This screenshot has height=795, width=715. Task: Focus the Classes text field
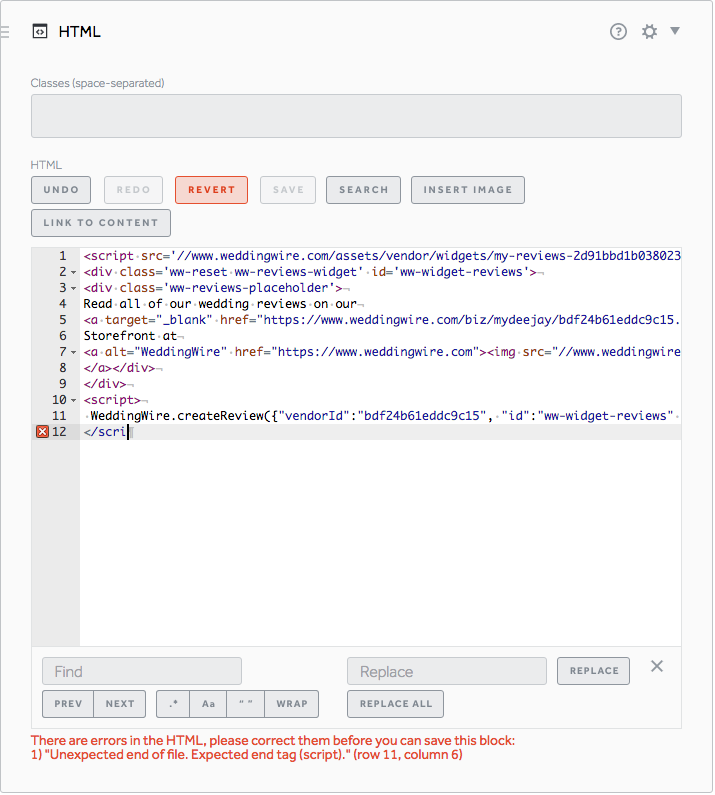coord(356,116)
